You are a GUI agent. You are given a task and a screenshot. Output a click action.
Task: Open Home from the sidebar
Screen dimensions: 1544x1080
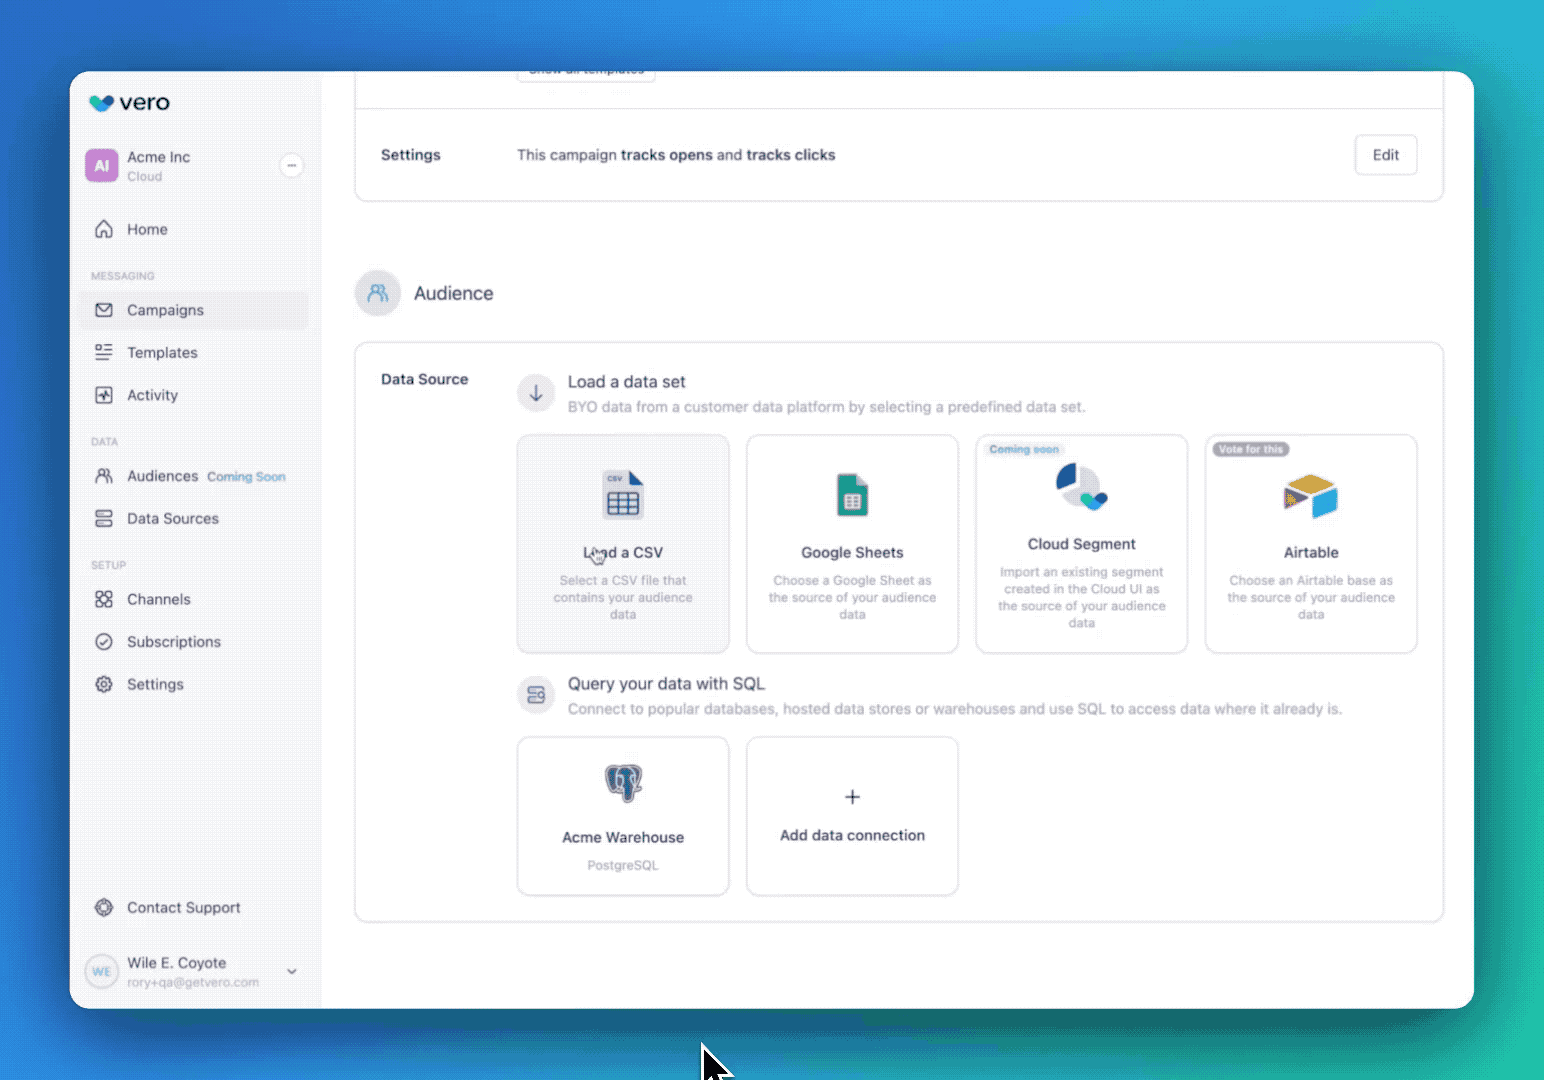point(147,229)
